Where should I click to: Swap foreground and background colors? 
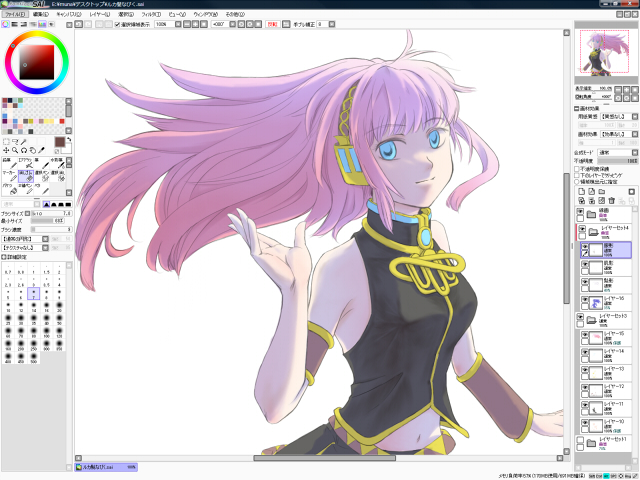[69, 140]
